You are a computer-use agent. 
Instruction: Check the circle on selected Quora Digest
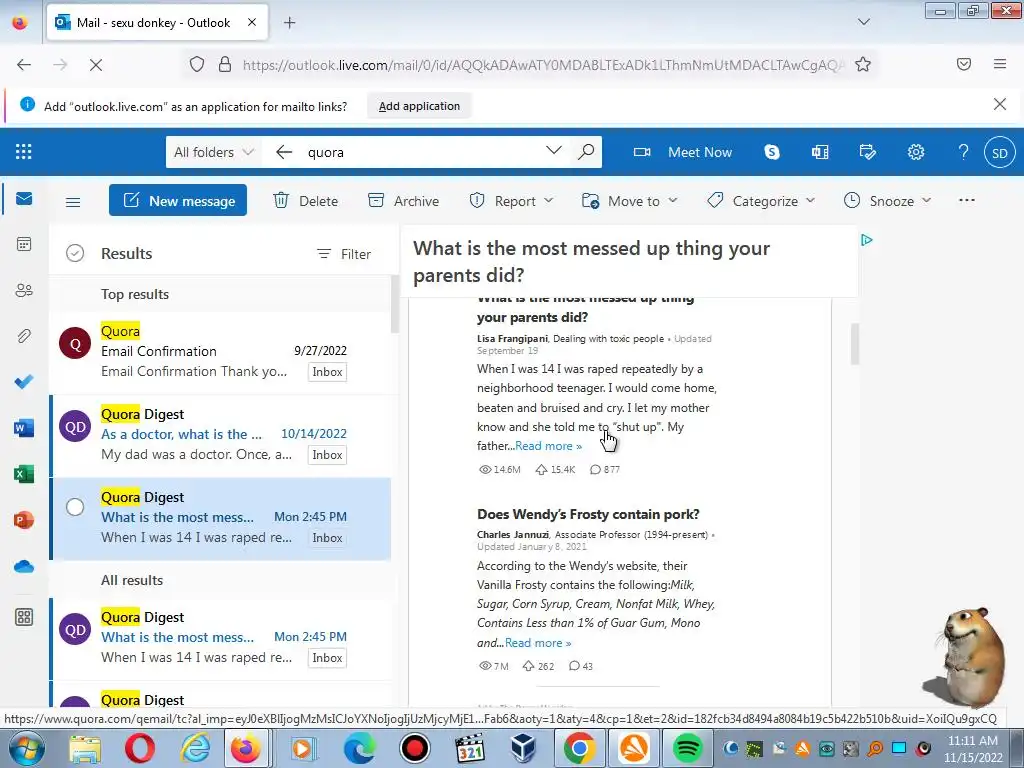(x=75, y=507)
